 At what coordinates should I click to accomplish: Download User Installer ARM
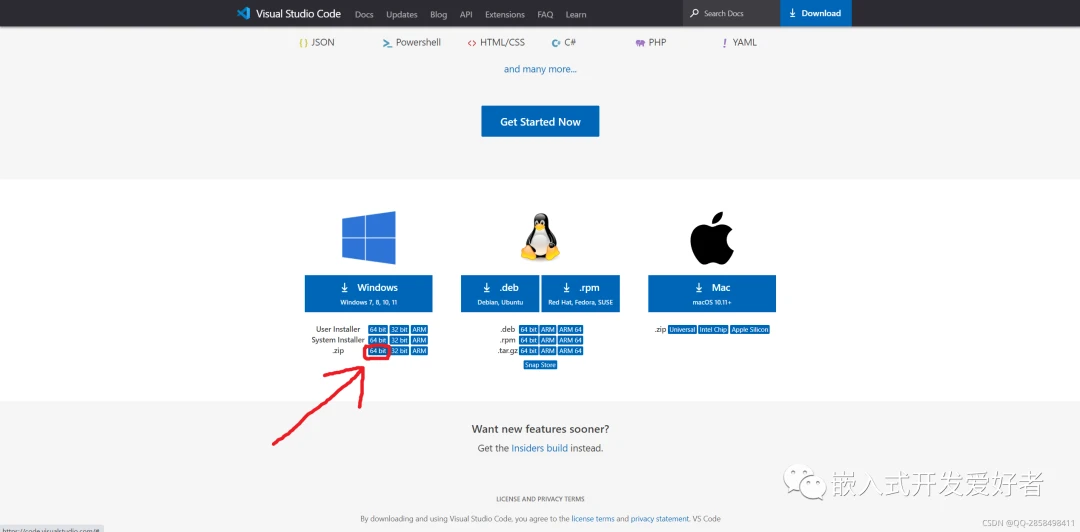click(419, 329)
